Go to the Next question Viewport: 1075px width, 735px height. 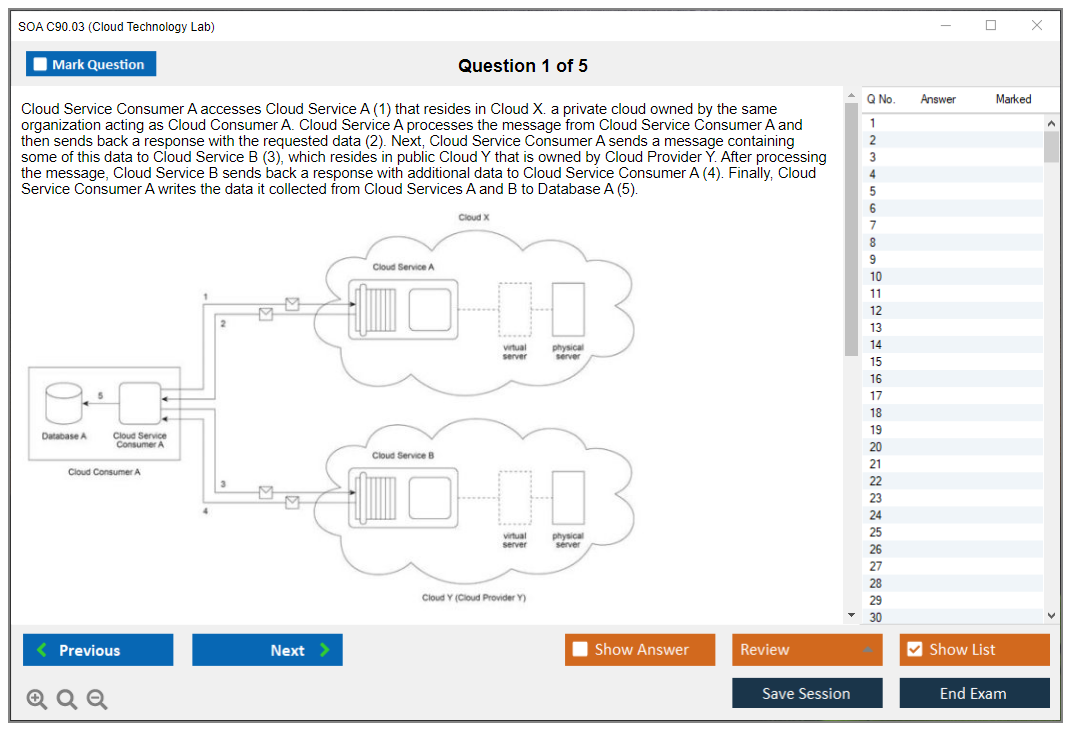pos(267,650)
